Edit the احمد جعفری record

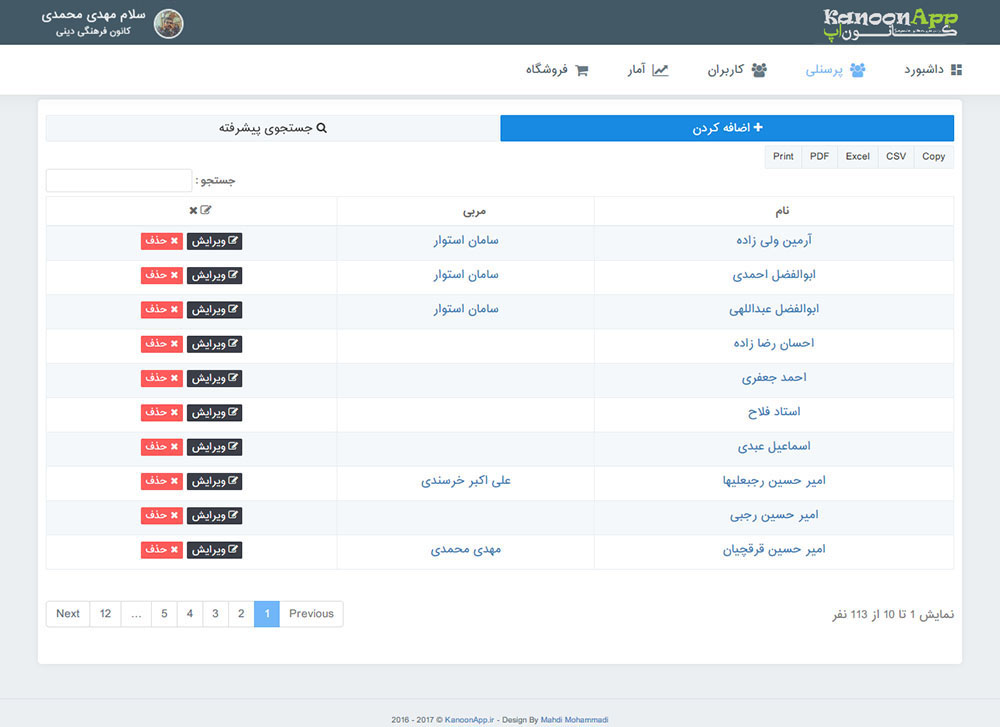click(215, 378)
